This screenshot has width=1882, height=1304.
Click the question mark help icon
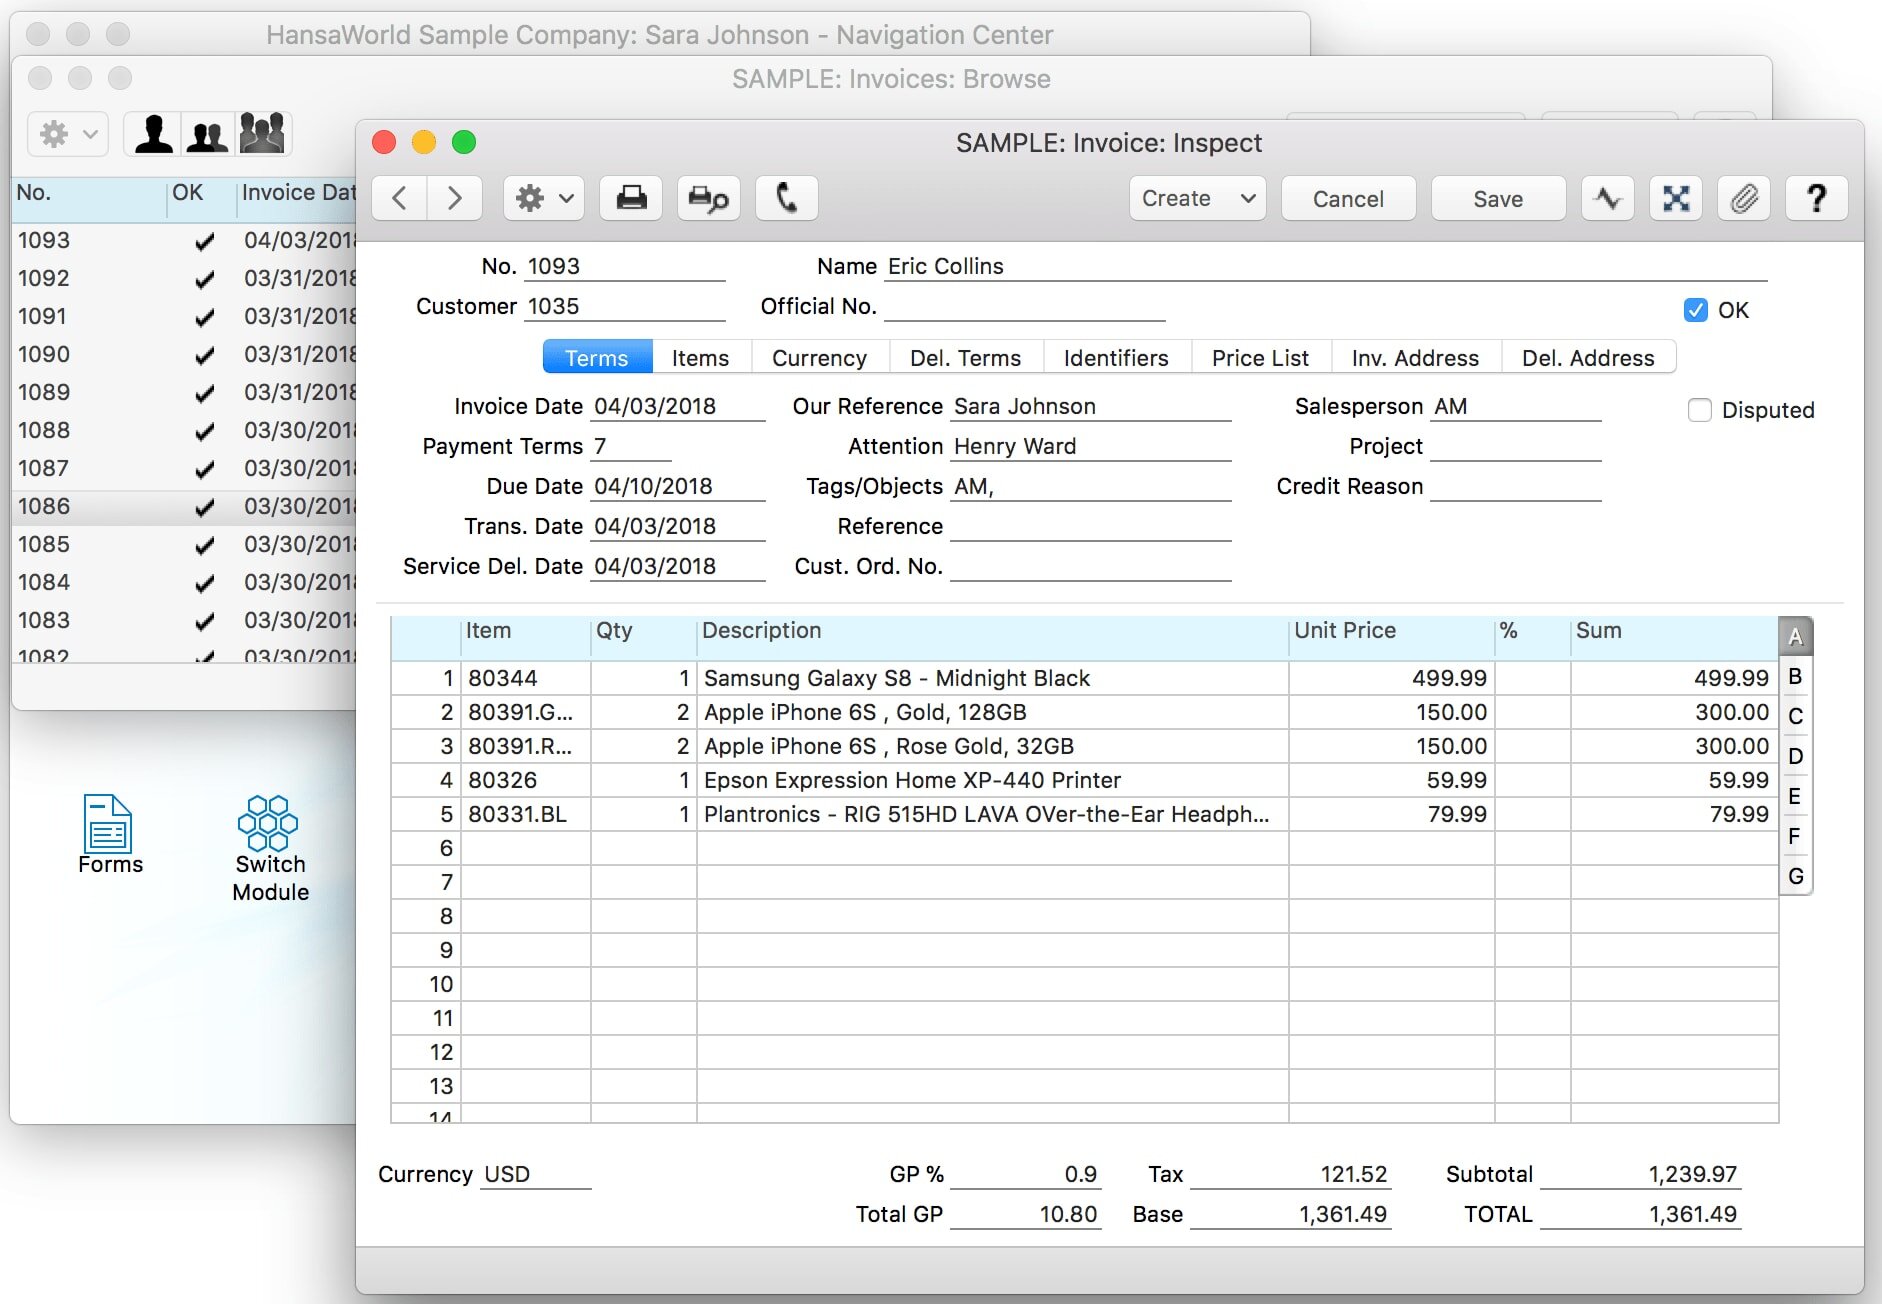(1816, 198)
